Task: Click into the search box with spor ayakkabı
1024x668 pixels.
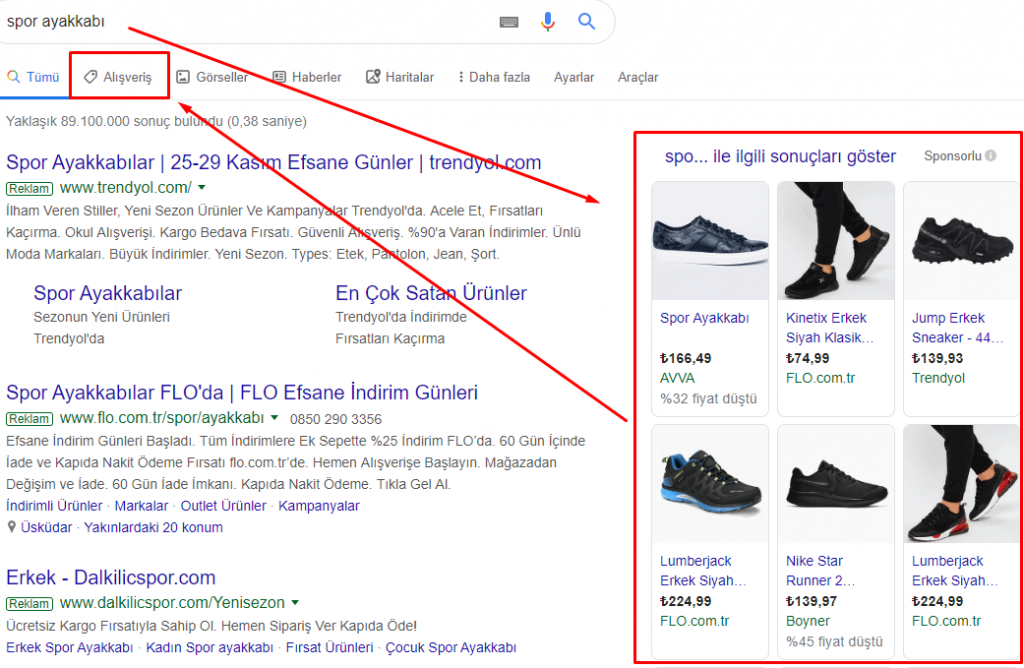Action: (x=250, y=21)
